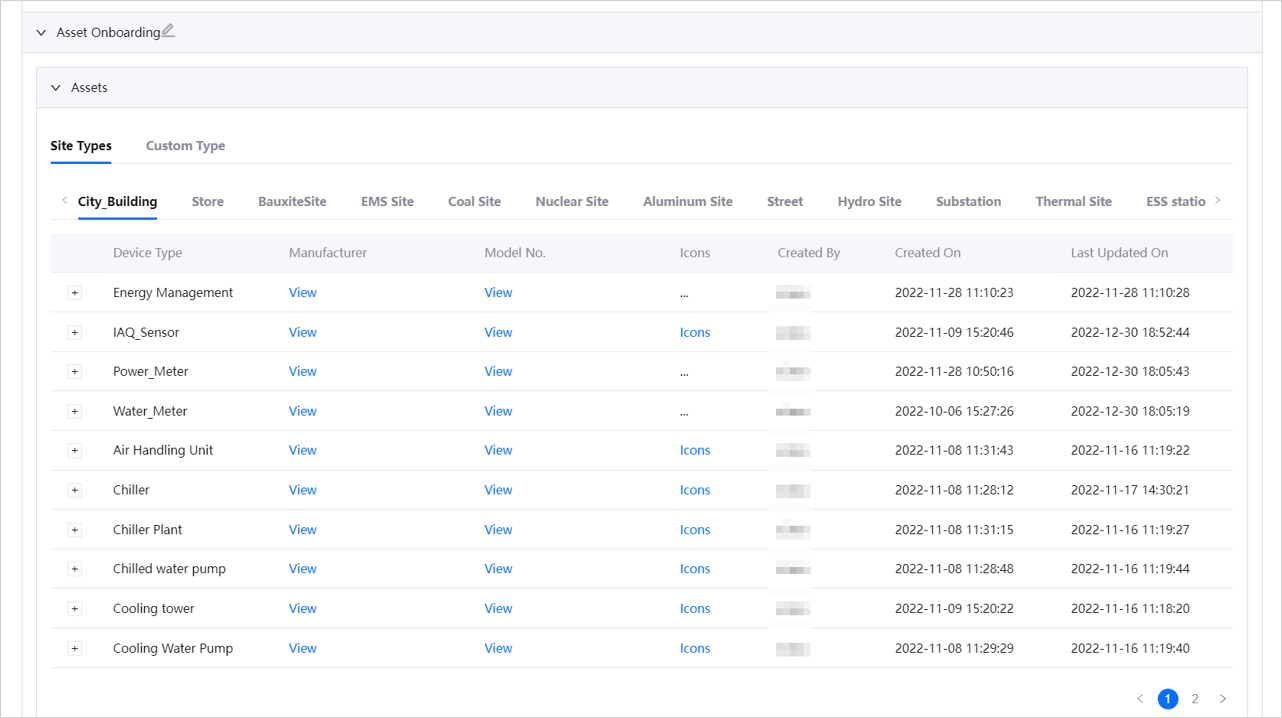Open Icons link for Cooling tower
Image resolution: width=1282 pixels, height=718 pixels.
coord(694,609)
